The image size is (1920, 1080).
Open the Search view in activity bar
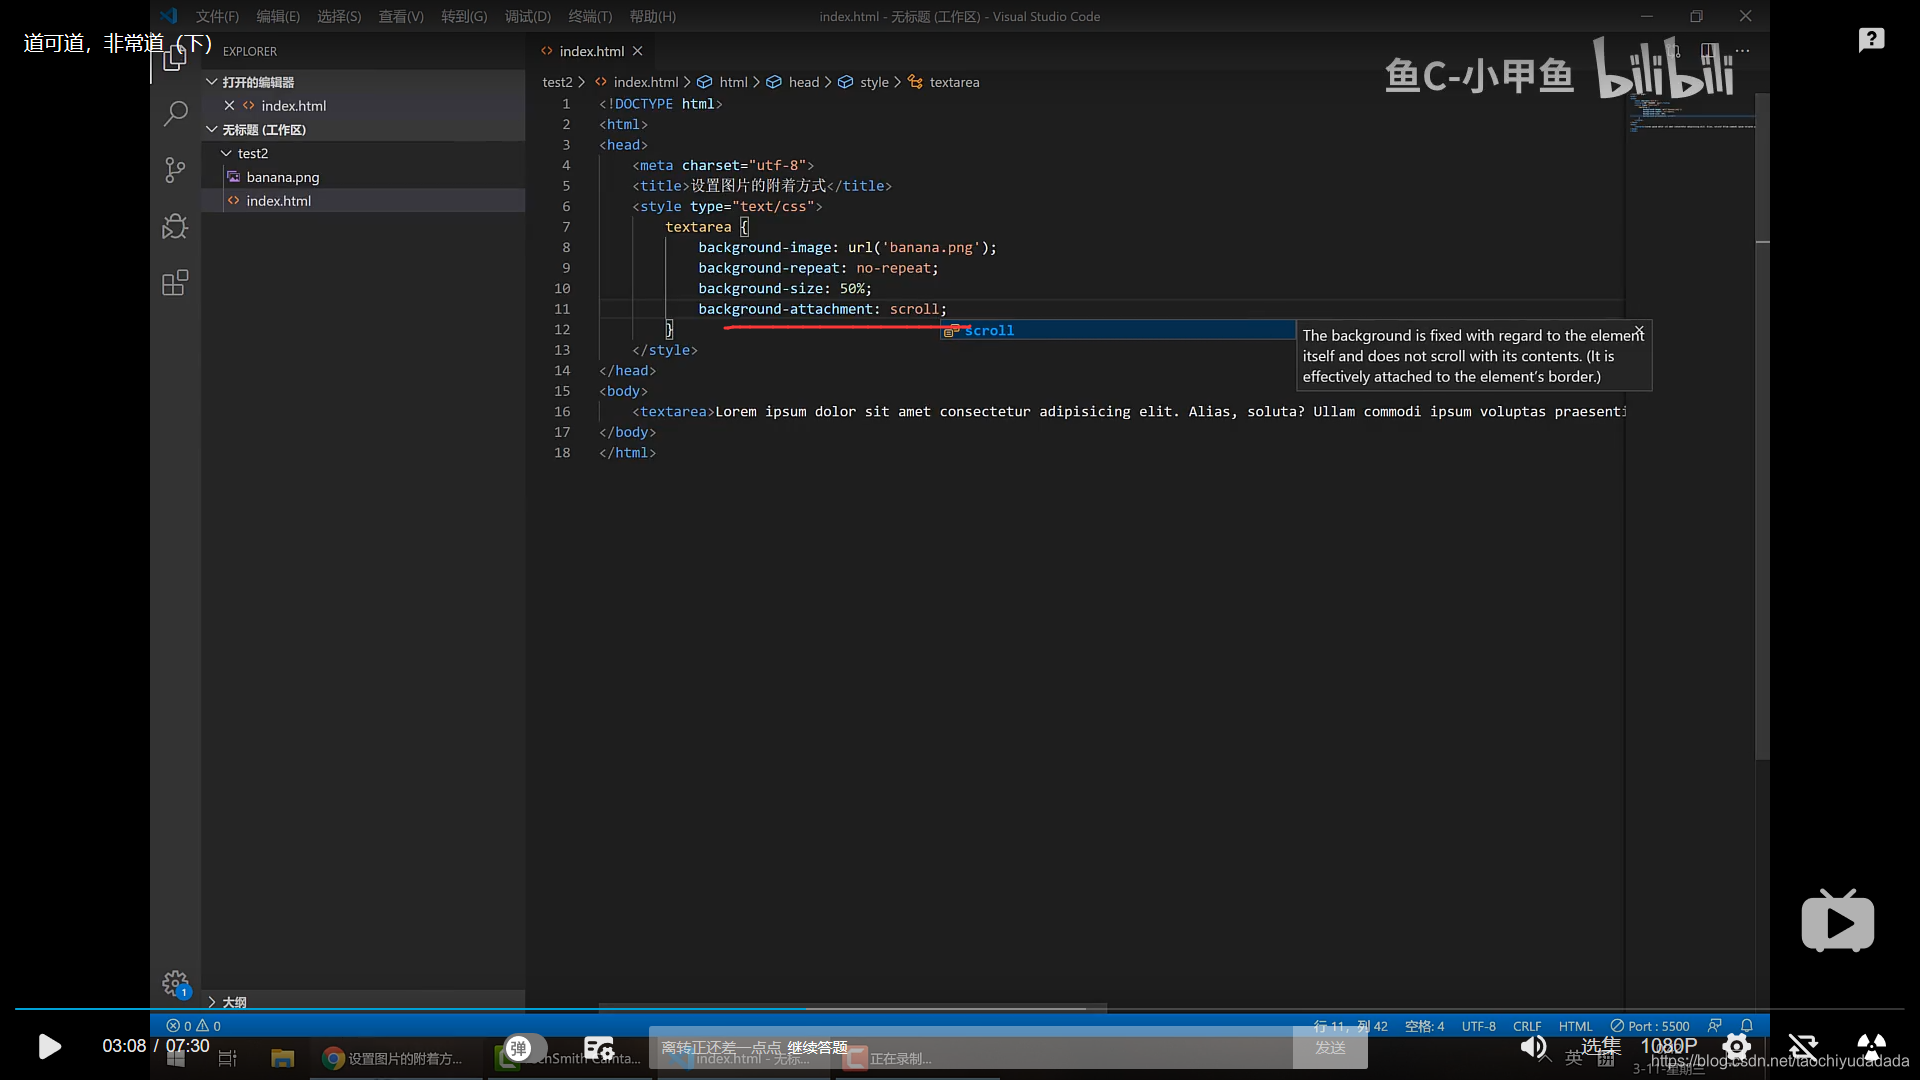(x=175, y=113)
